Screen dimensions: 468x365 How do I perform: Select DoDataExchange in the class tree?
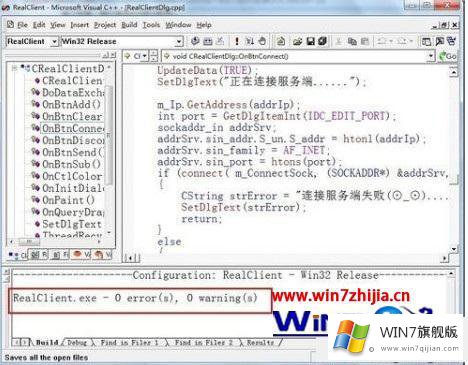click(73, 92)
